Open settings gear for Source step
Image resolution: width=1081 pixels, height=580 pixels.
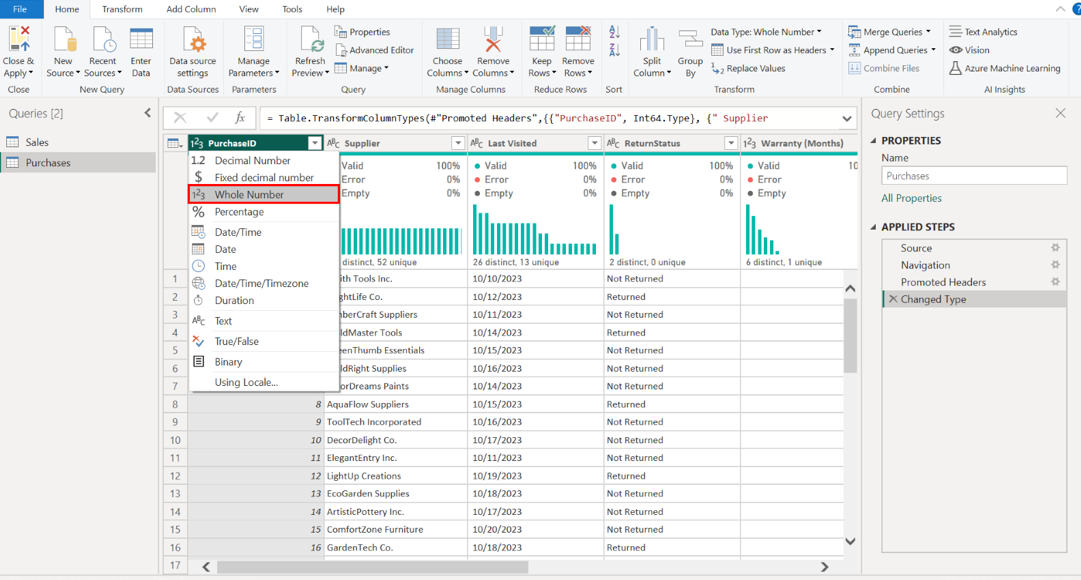1055,248
